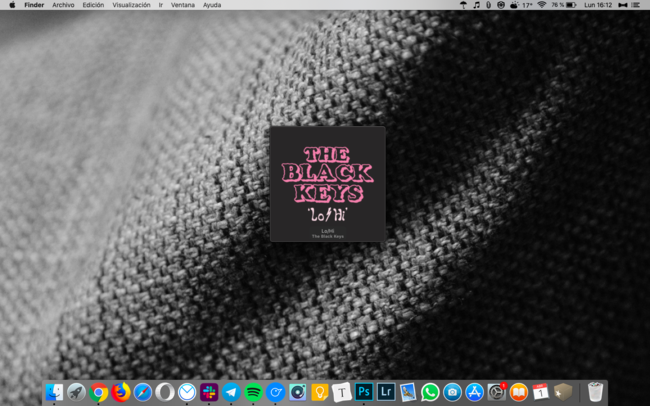Click the Black Keys Lo/Hi album artwork
The image size is (650, 406).
coord(327,184)
